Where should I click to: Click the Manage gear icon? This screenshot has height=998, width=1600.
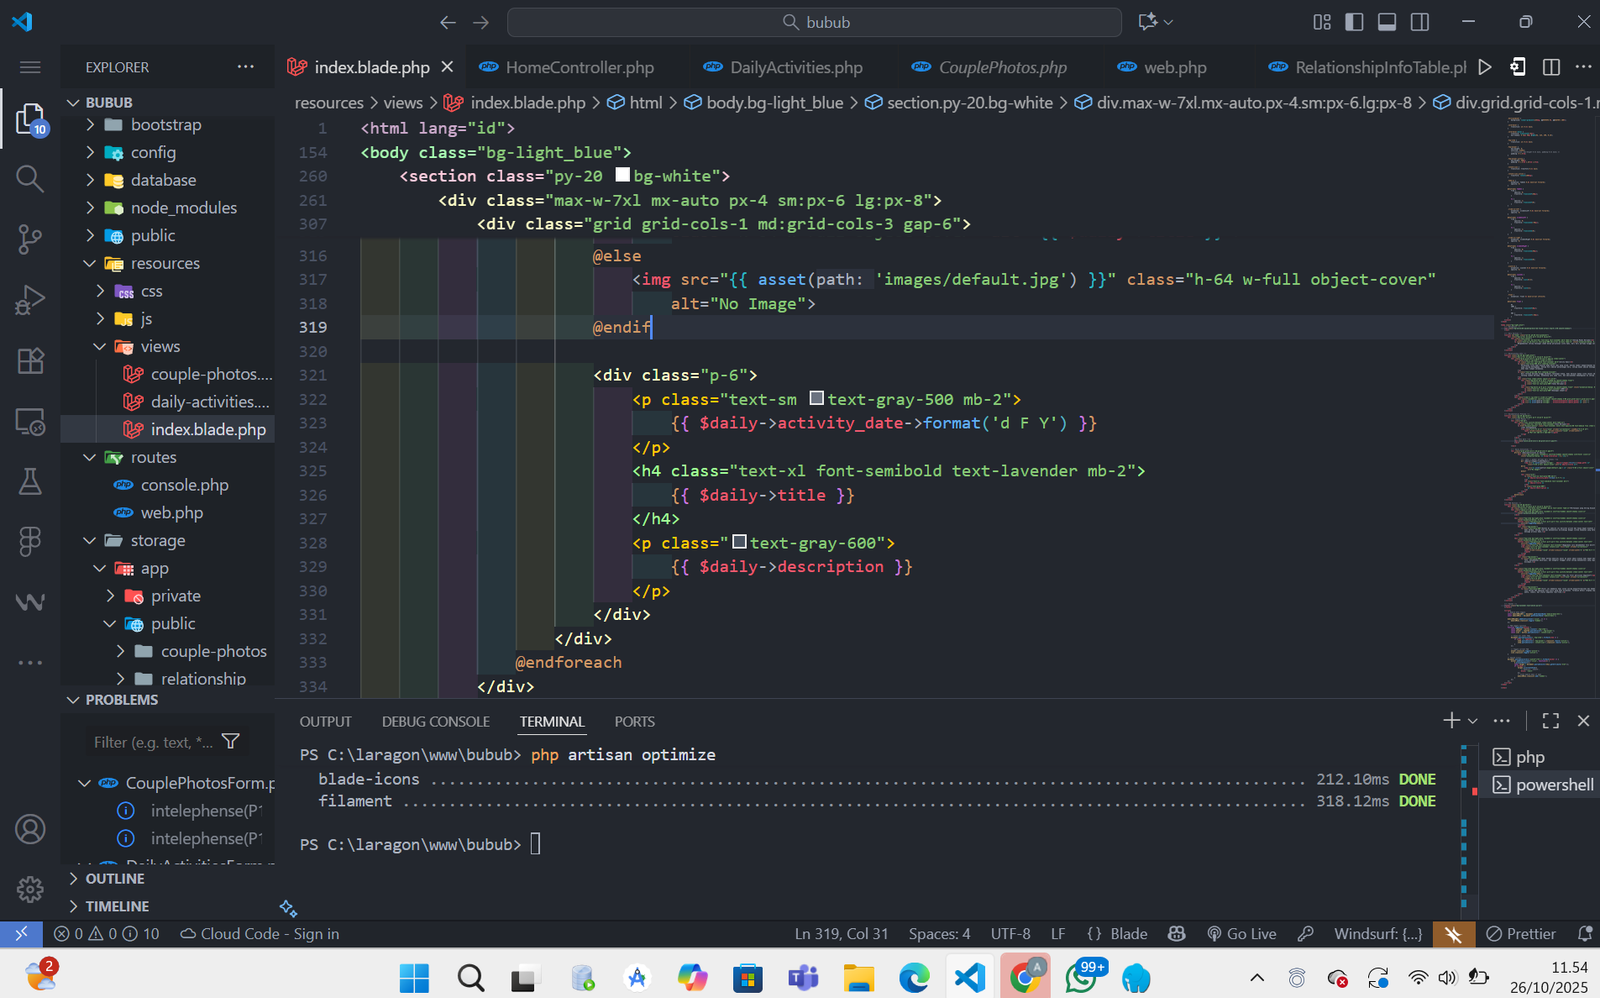pos(30,889)
